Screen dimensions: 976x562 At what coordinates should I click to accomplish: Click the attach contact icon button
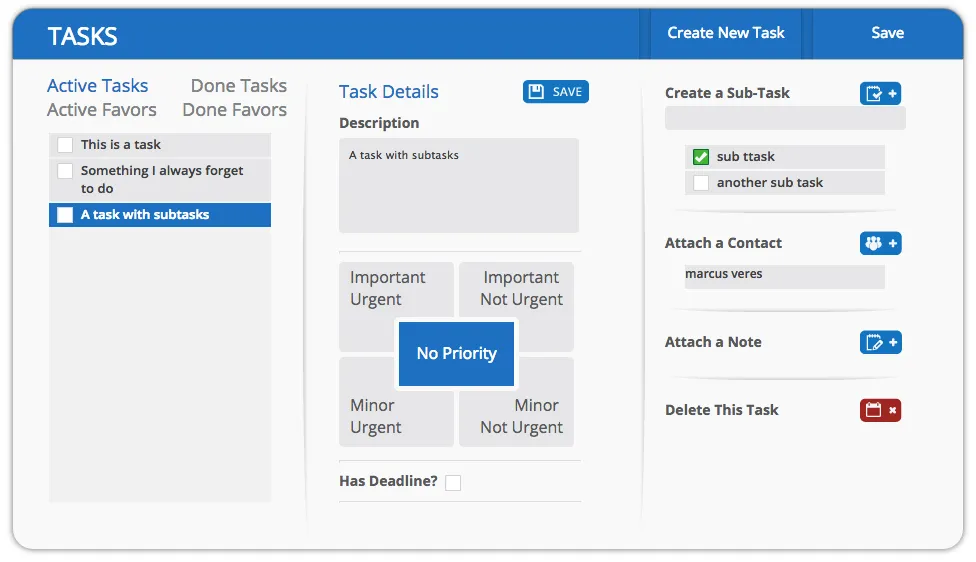click(x=880, y=243)
